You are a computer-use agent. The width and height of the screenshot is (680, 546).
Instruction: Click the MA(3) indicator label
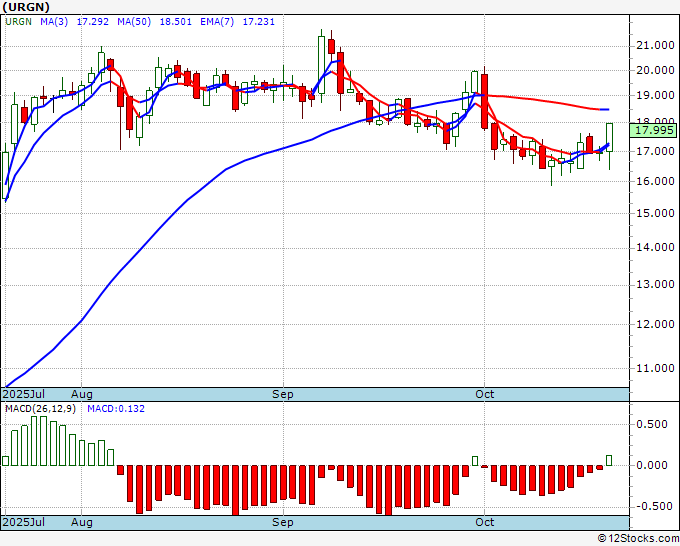point(54,22)
